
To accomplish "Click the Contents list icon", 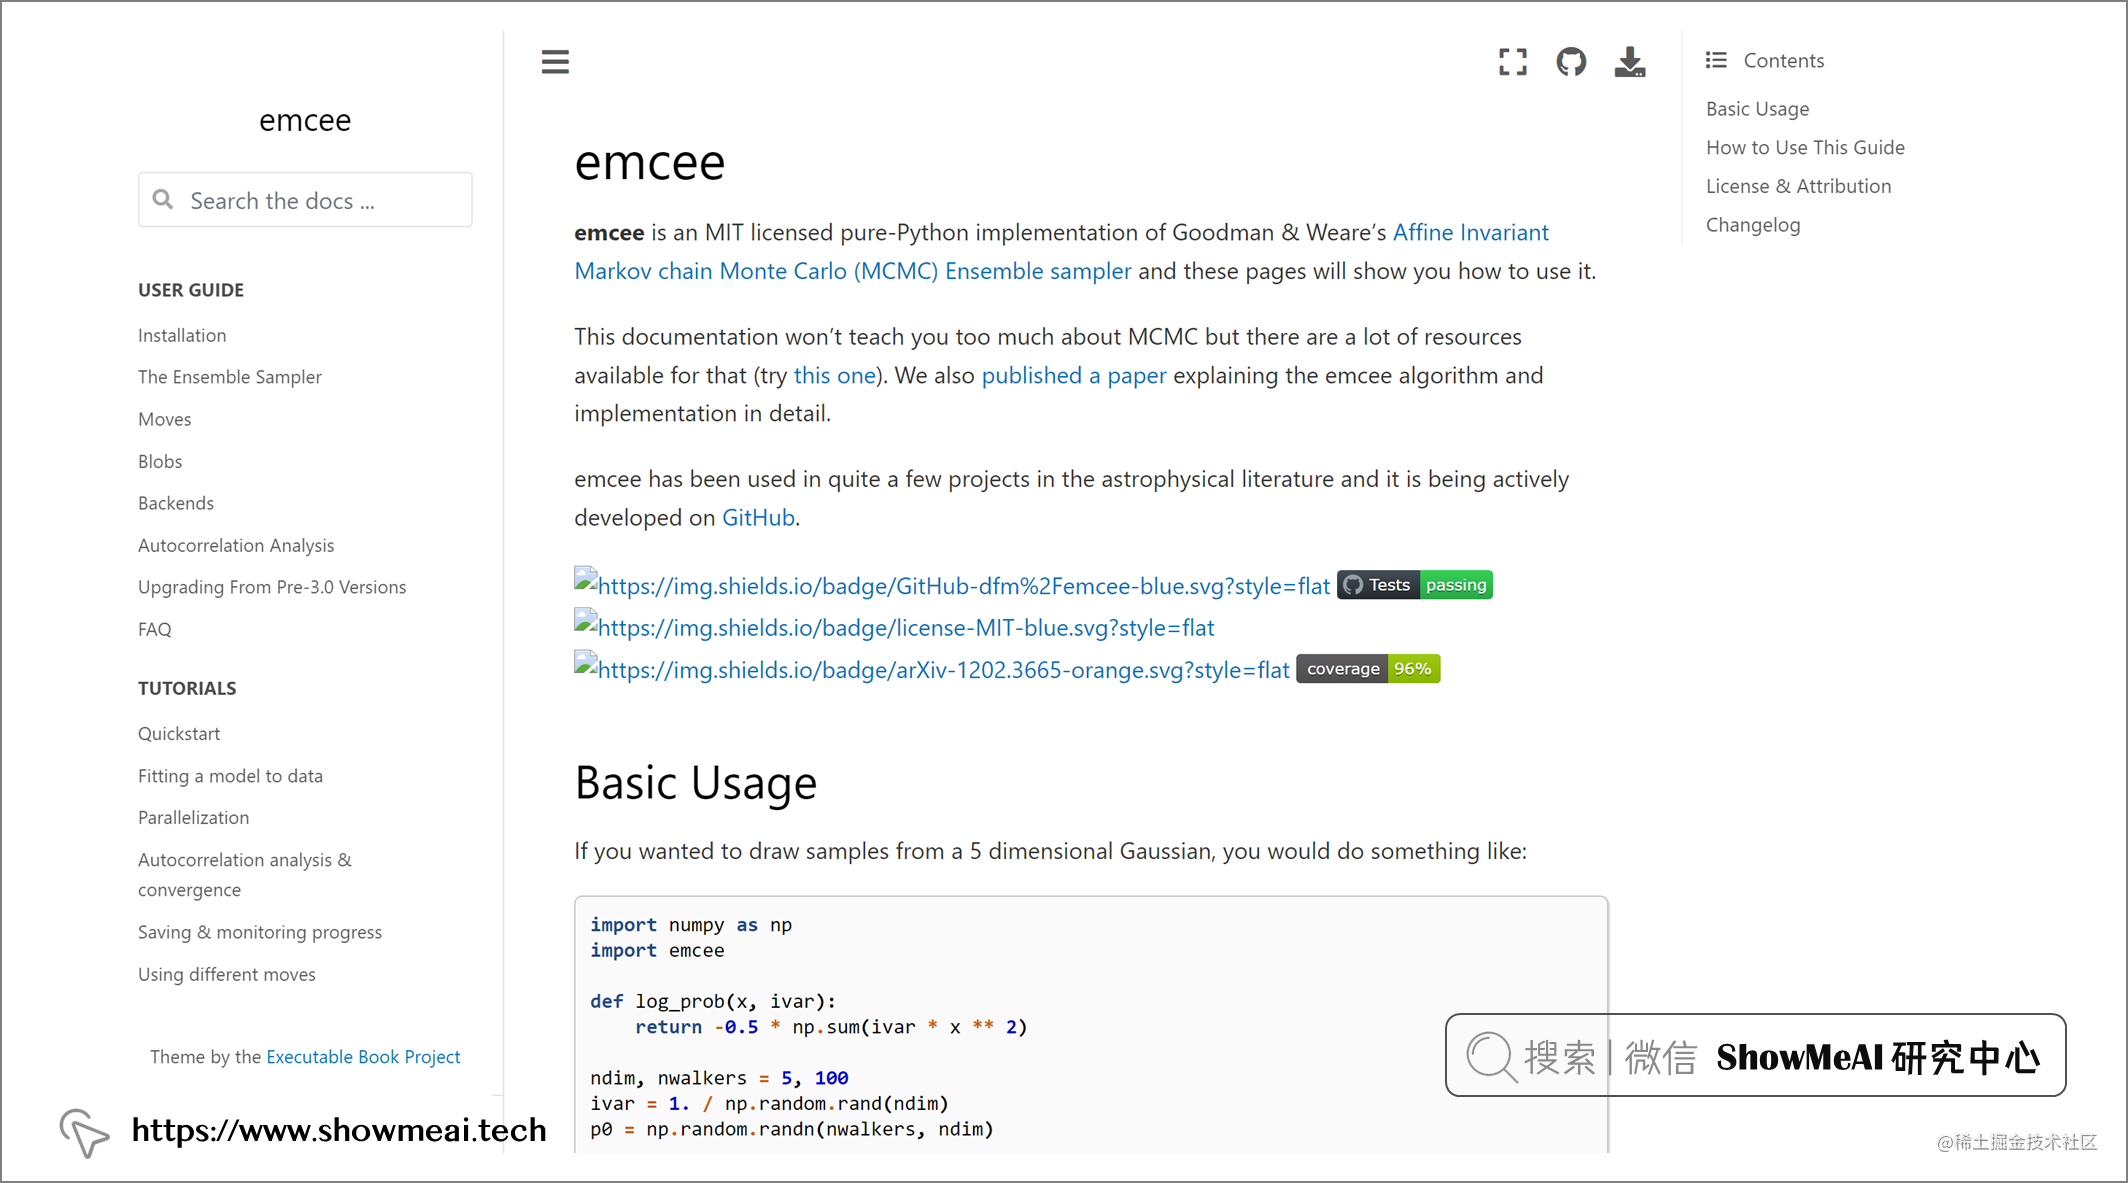I will click(1716, 60).
